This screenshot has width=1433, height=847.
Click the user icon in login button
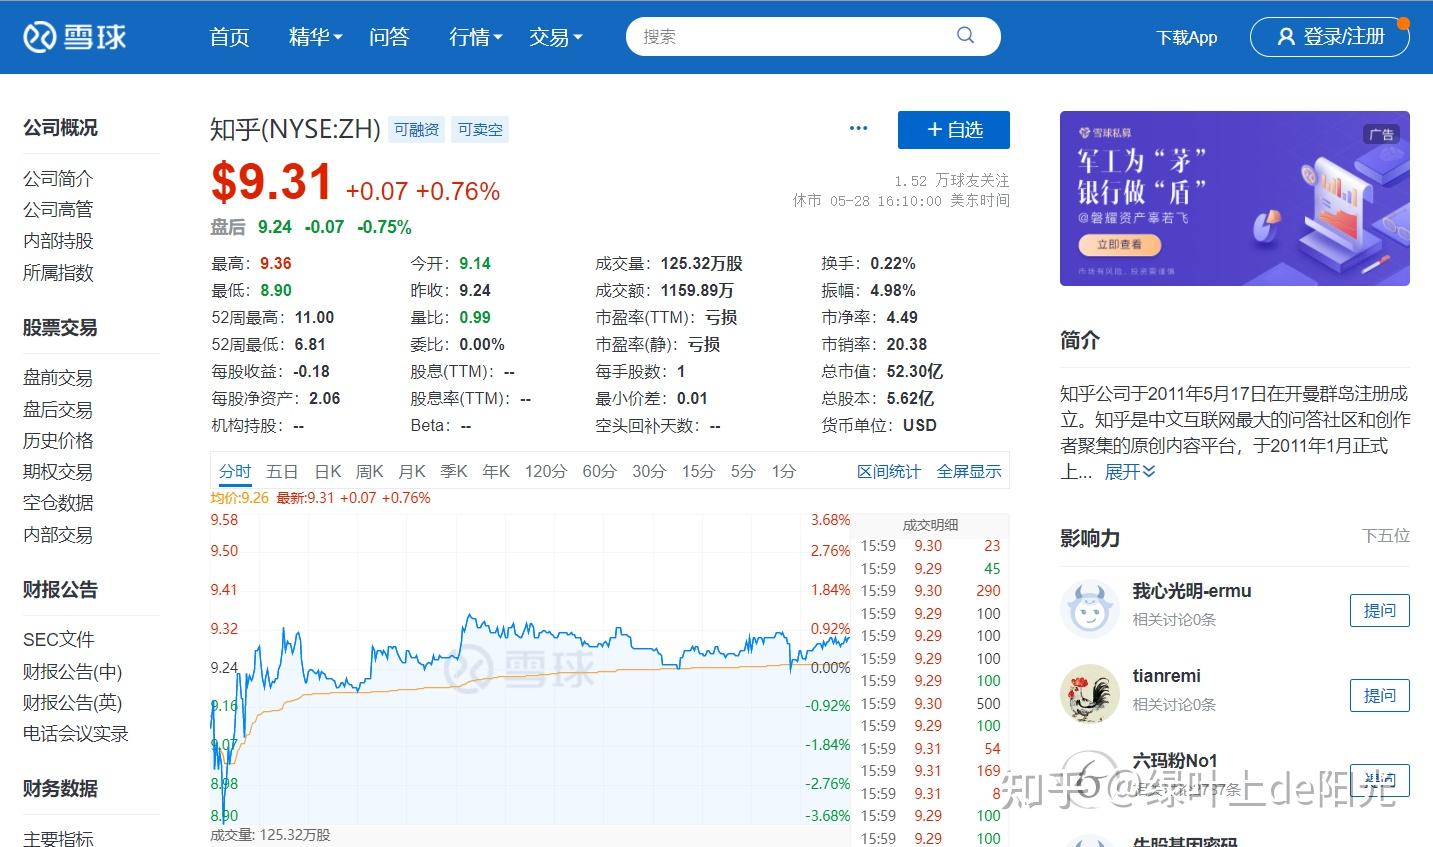pos(1286,37)
